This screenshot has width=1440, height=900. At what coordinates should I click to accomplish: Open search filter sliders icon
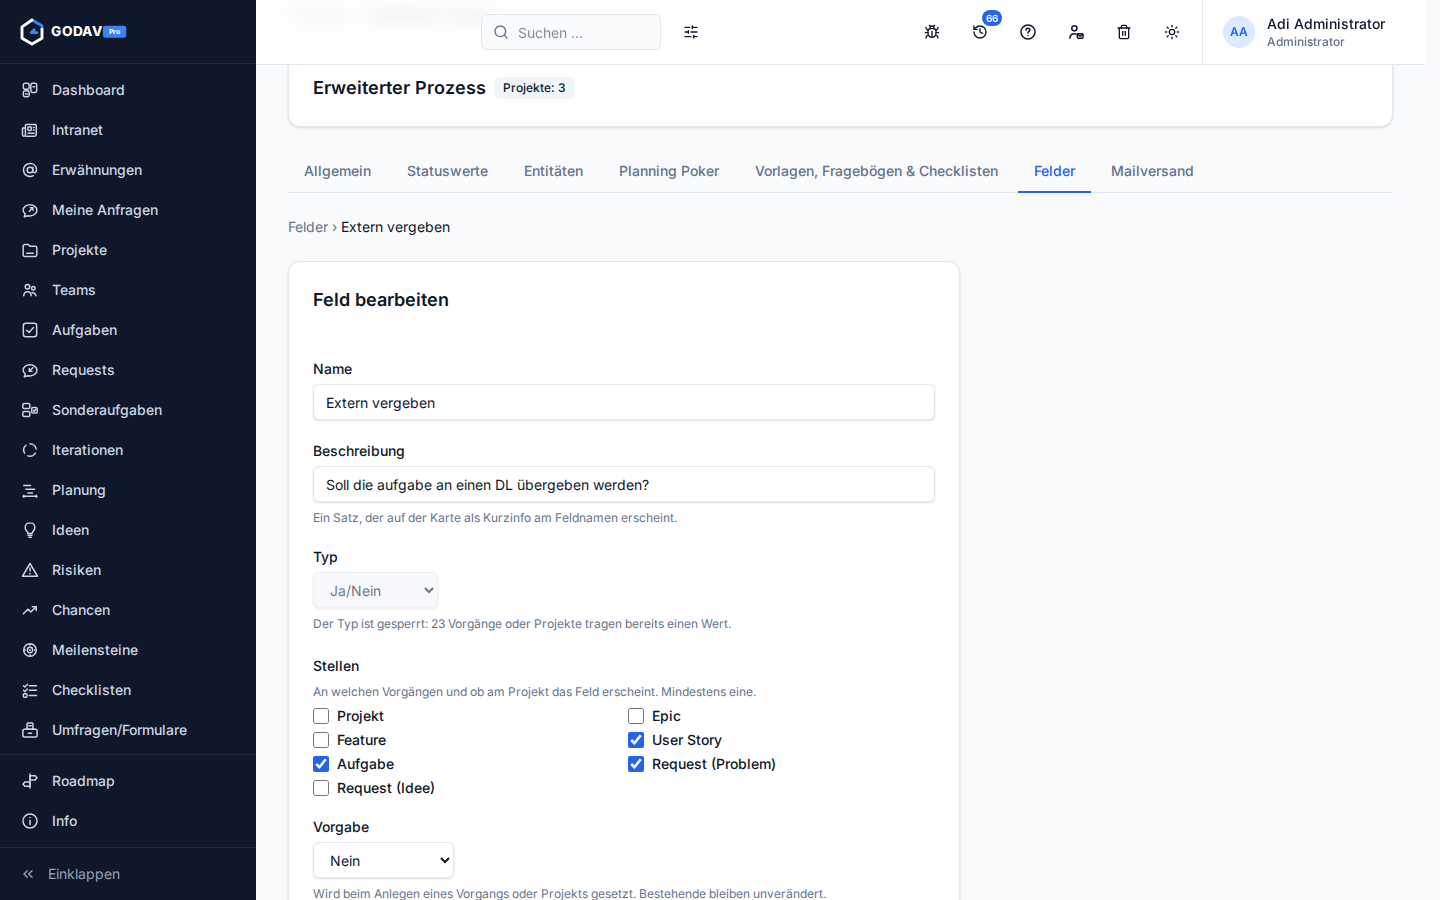(x=691, y=32)
